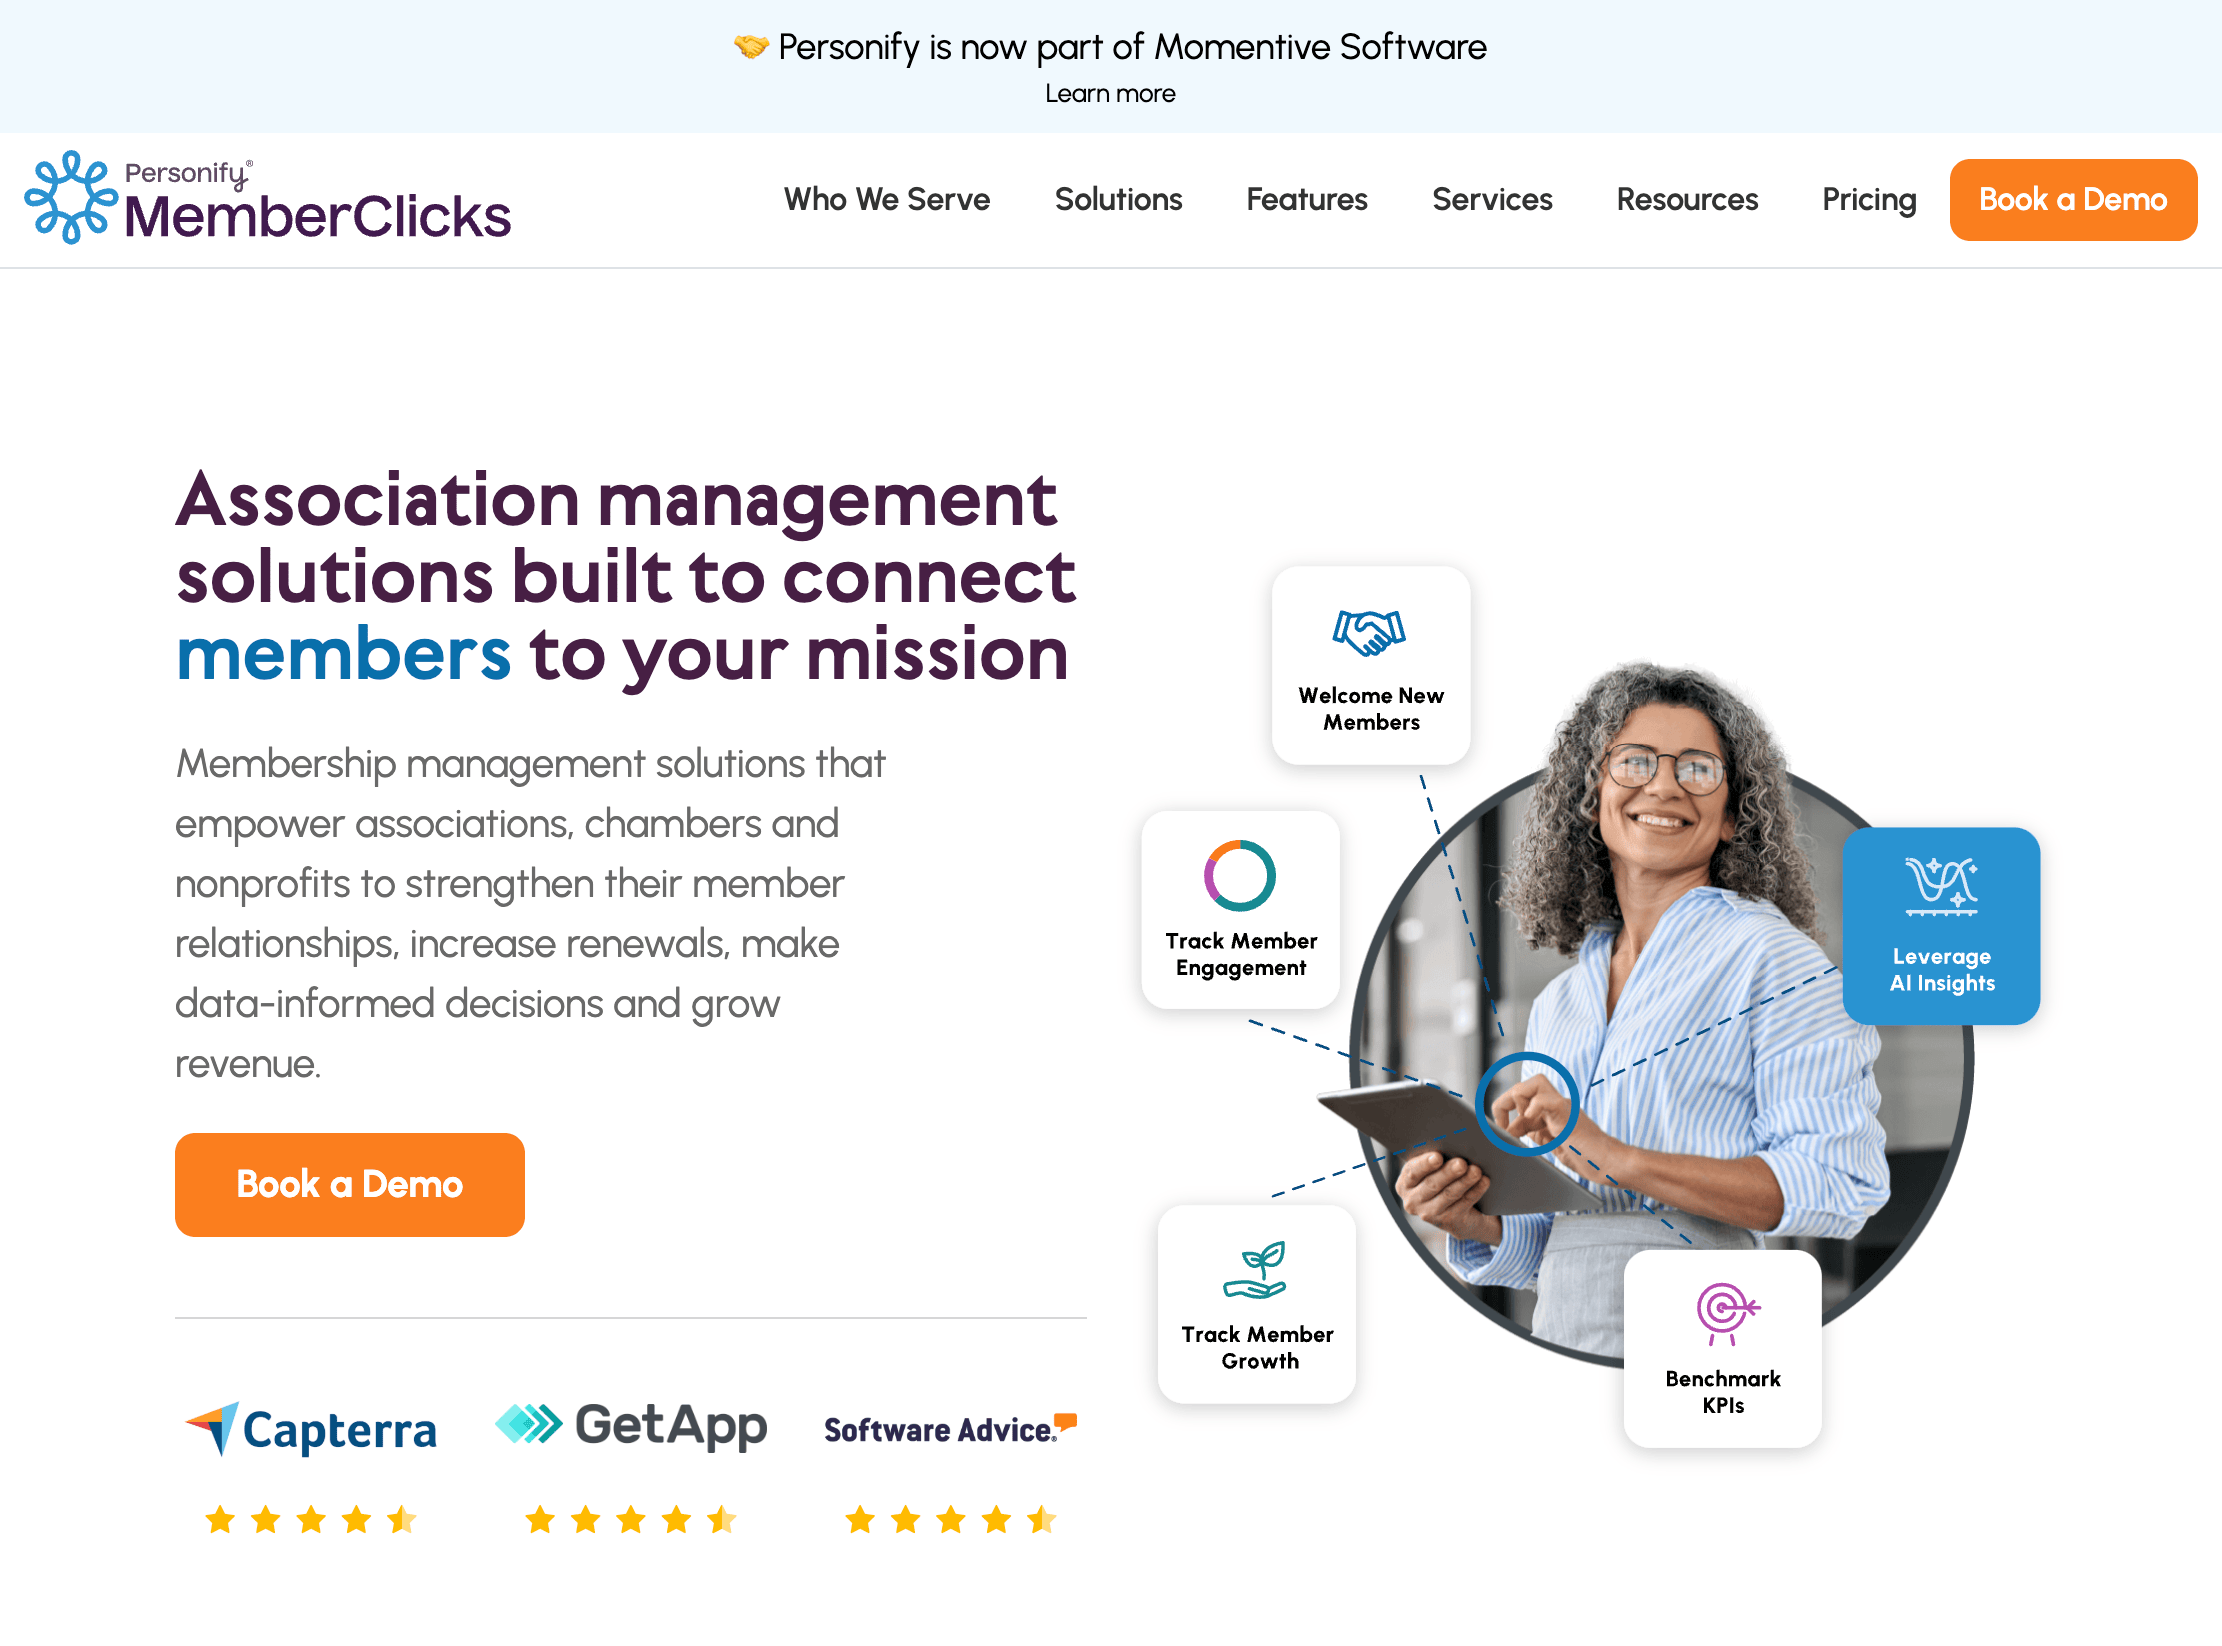Click the handshake emoji in the announcement banner

pos(751,46)
